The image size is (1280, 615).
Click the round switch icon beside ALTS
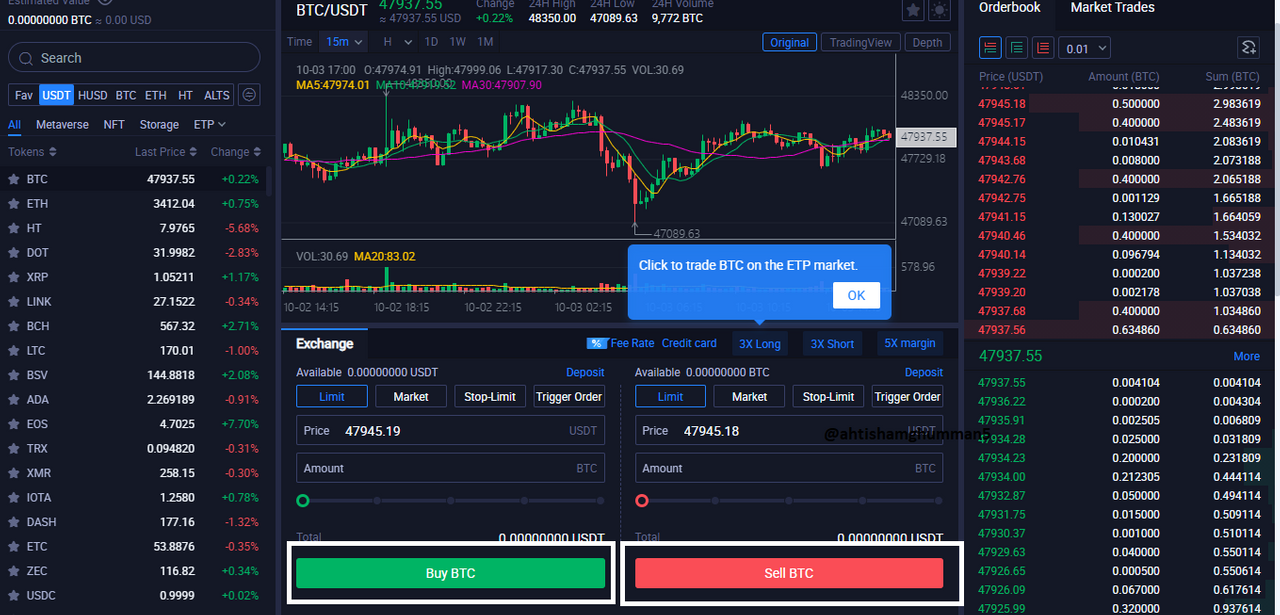[250, 95]
